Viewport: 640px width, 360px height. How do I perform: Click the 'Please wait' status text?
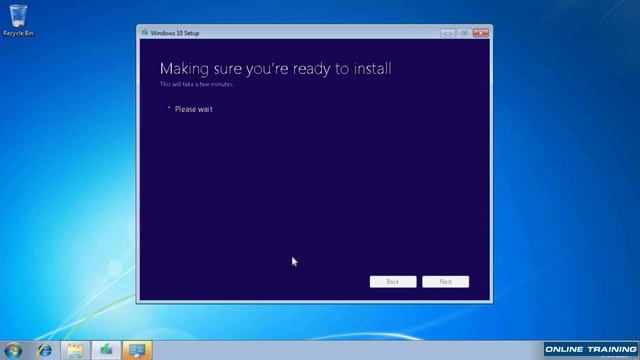point(193,109)
